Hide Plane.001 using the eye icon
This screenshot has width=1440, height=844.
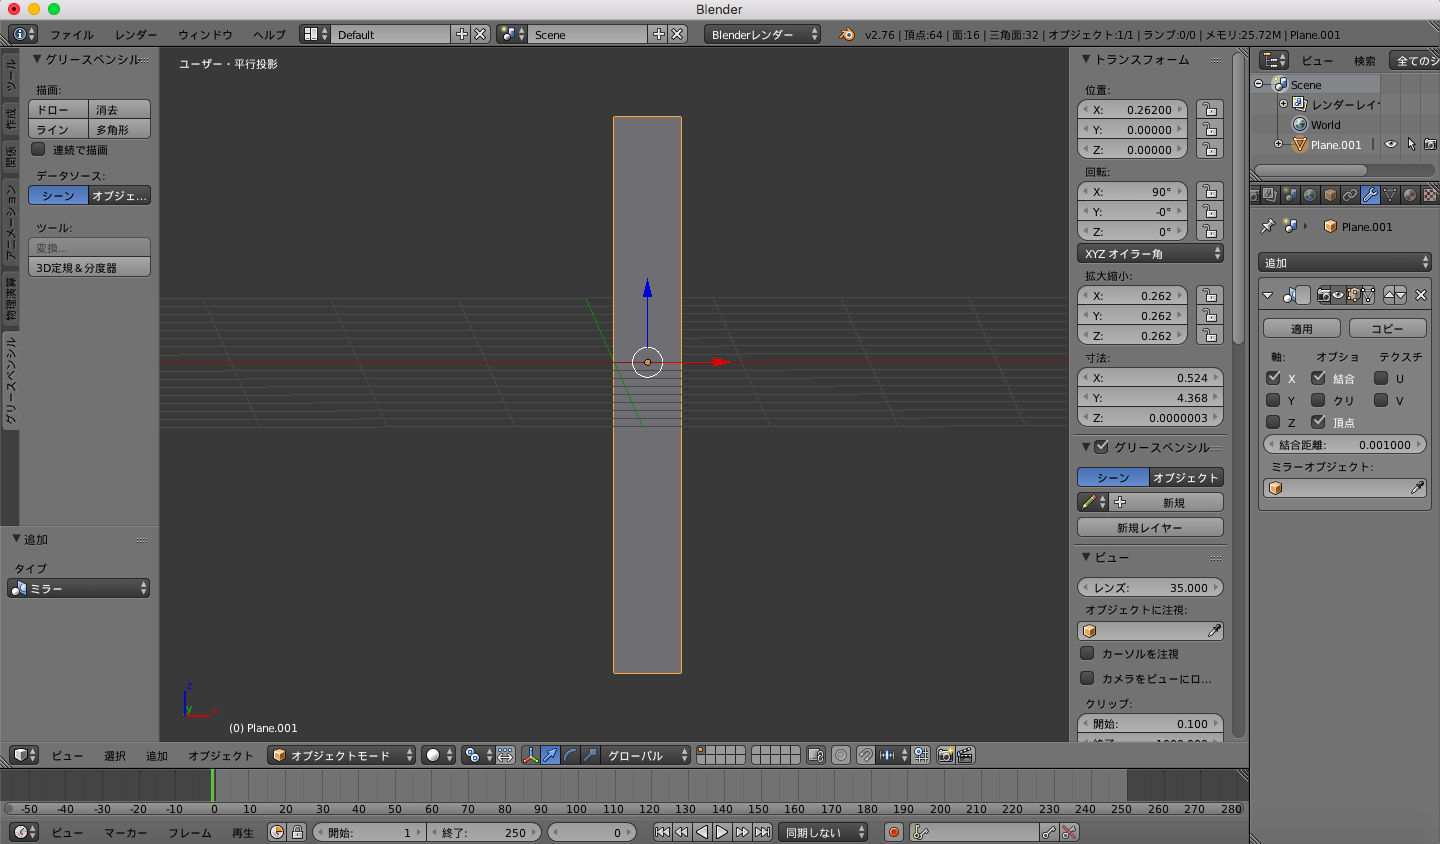pos(1390,145)
